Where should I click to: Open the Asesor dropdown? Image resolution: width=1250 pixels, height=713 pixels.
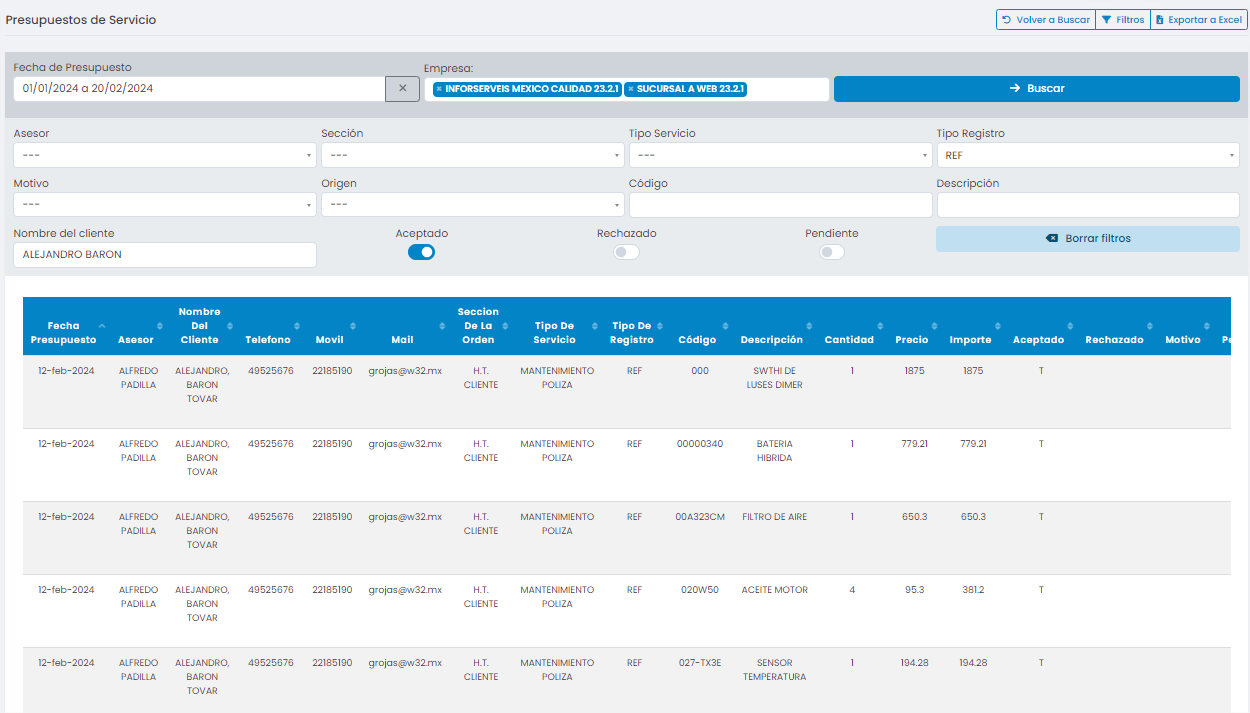[x=165, y=155]
